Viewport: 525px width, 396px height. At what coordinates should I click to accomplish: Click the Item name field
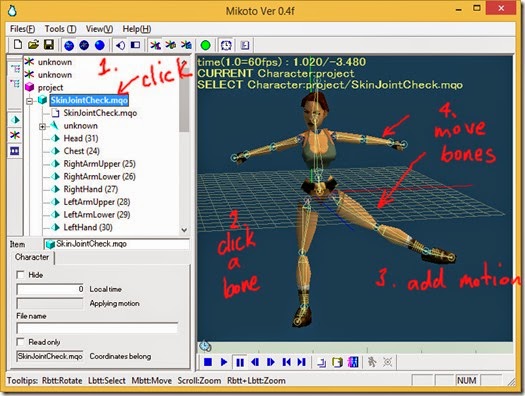(116, 244)
